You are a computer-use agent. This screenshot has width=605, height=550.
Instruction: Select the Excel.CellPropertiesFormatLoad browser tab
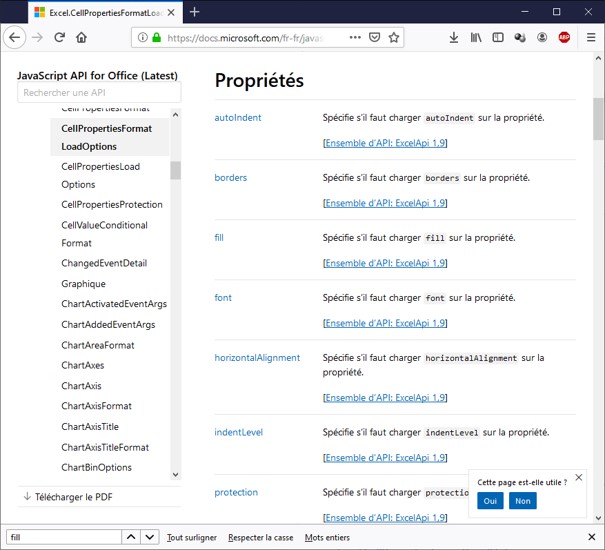tap(105, 12)
